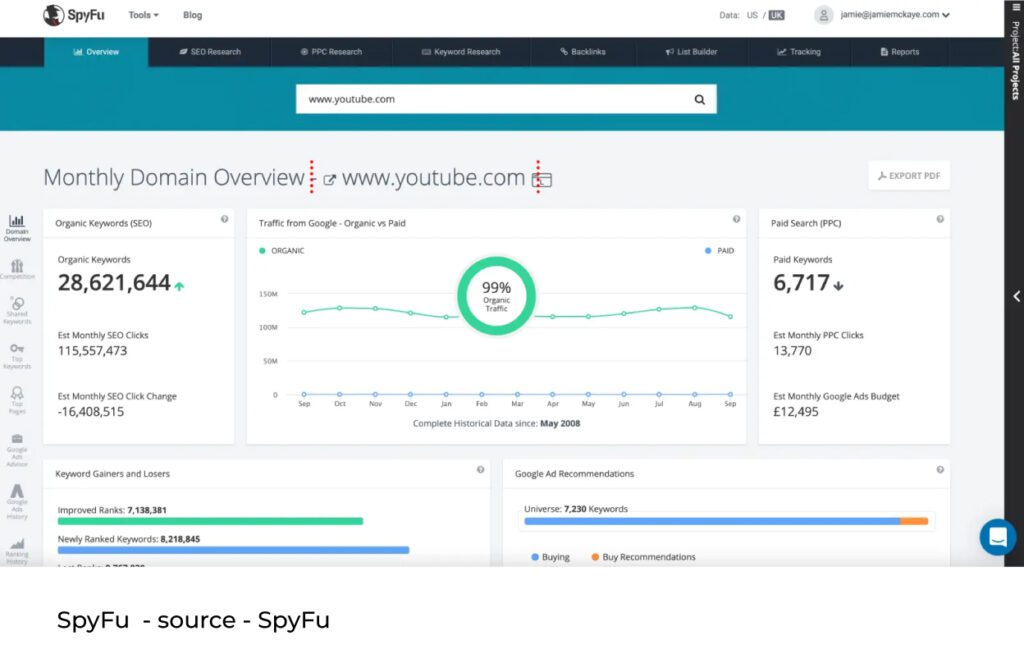Toggle the ORGANIC series in chart legend
The height and width of the screenshot is (663, 1024).
tap(281, 251)
